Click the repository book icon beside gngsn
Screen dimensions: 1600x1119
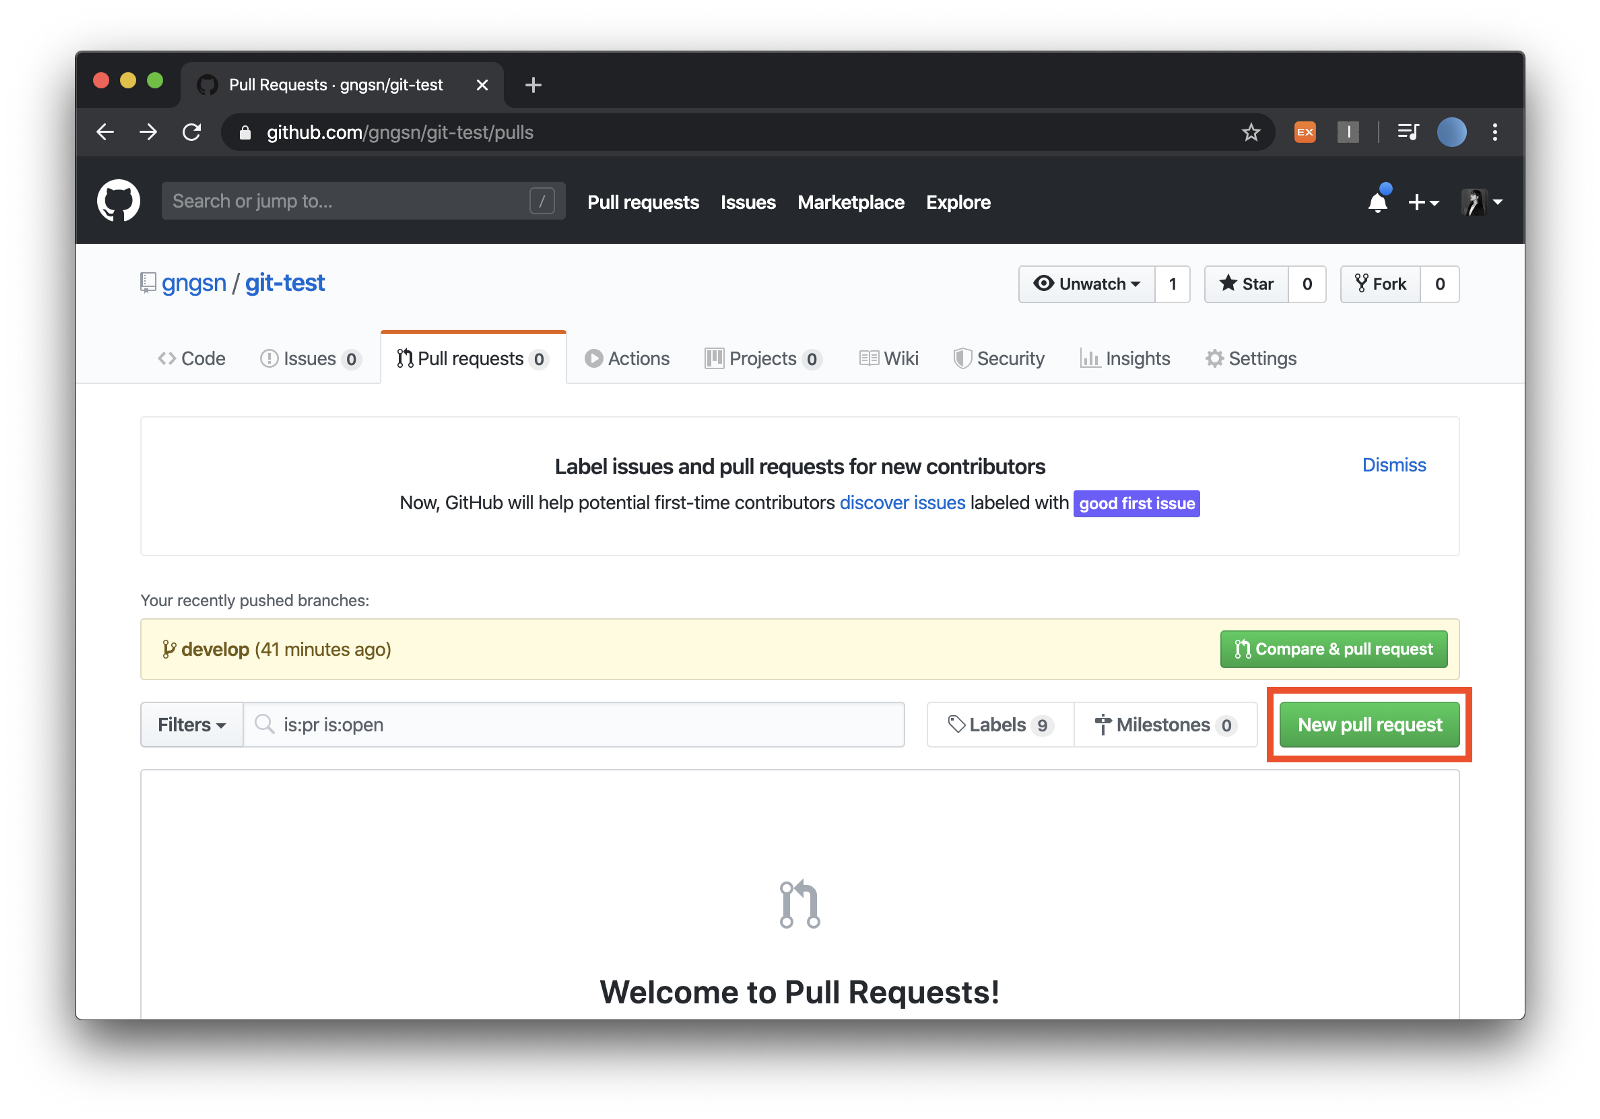[x=148, y=283]
